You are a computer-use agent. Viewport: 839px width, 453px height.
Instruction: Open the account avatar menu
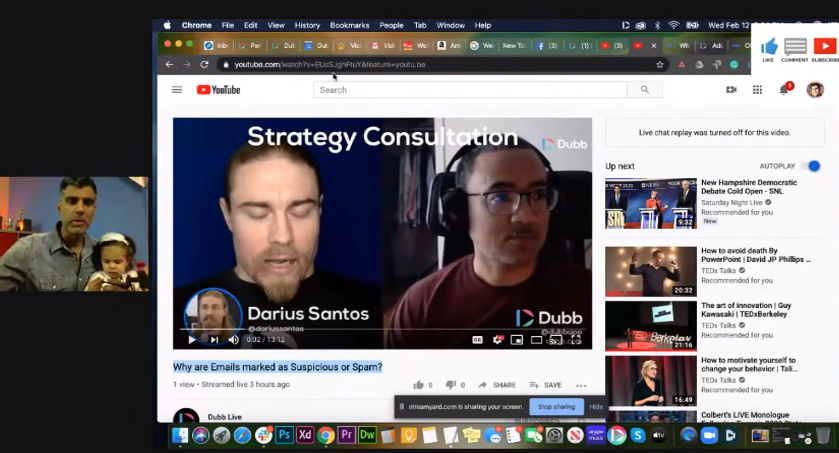[815, 90]
